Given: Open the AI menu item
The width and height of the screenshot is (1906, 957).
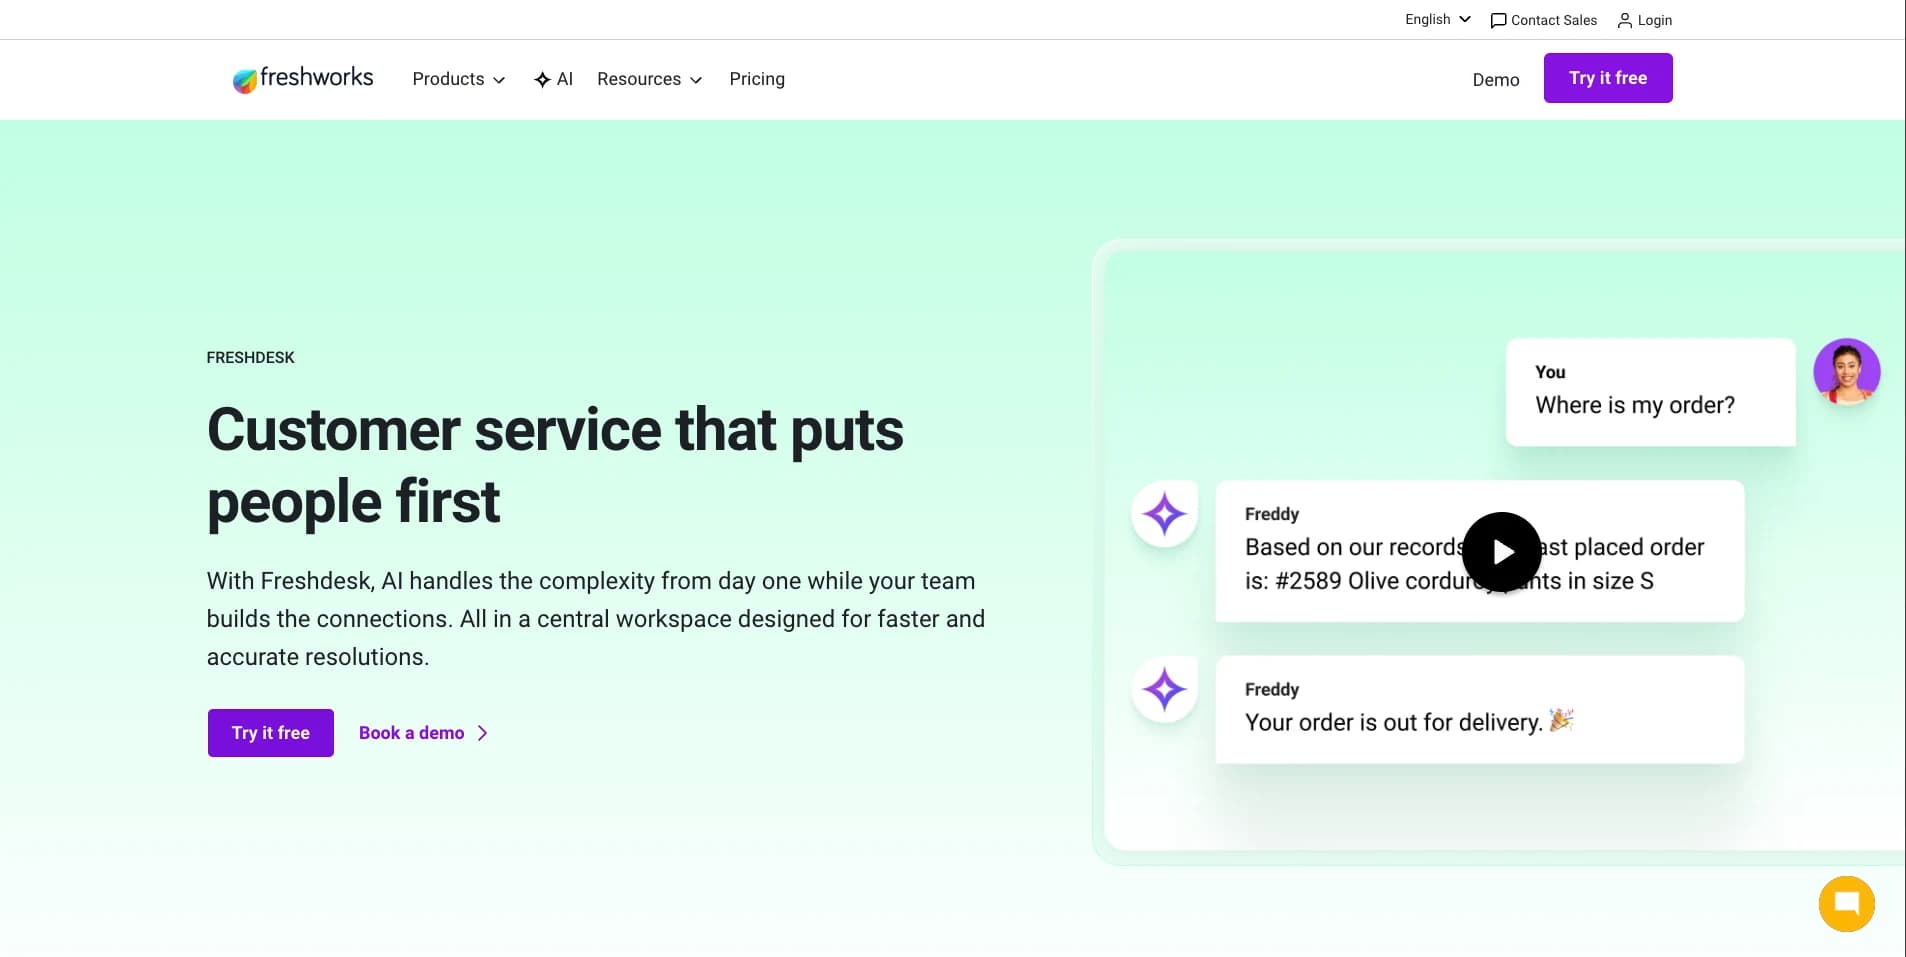Looking at the screenshot, I should point(553,79).
